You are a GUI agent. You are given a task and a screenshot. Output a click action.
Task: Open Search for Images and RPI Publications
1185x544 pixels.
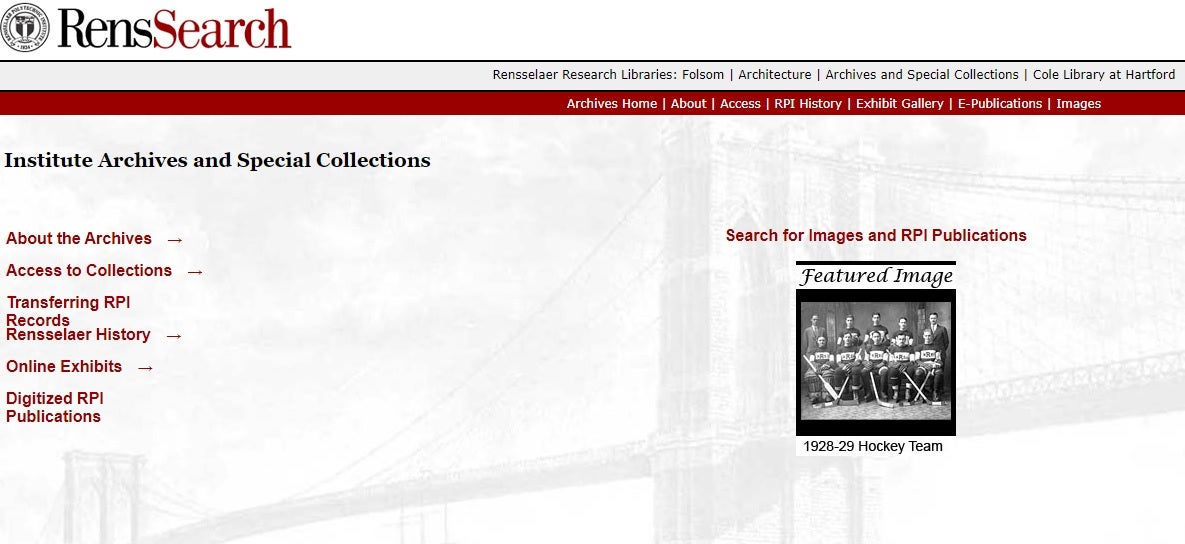(876, 236)
